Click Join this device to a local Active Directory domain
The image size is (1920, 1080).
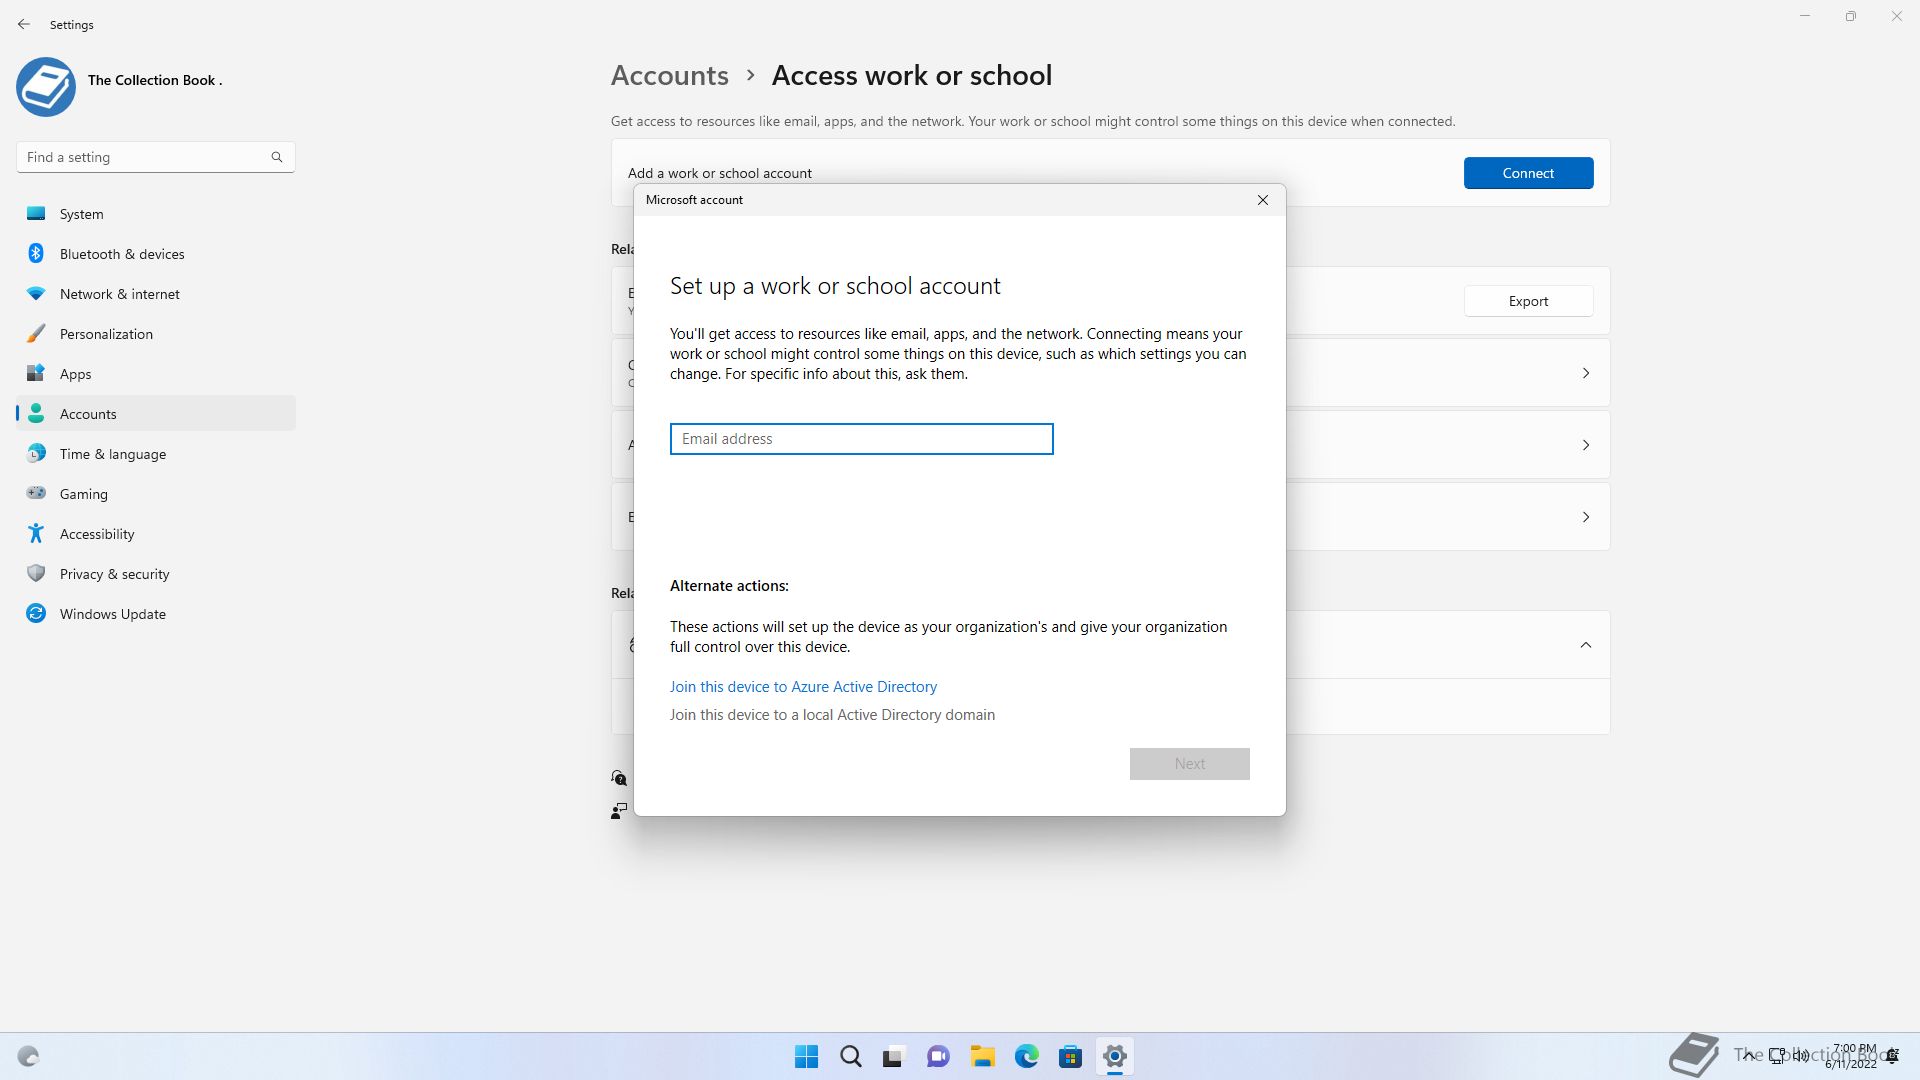pyautogui.click(x=832, y=715)
